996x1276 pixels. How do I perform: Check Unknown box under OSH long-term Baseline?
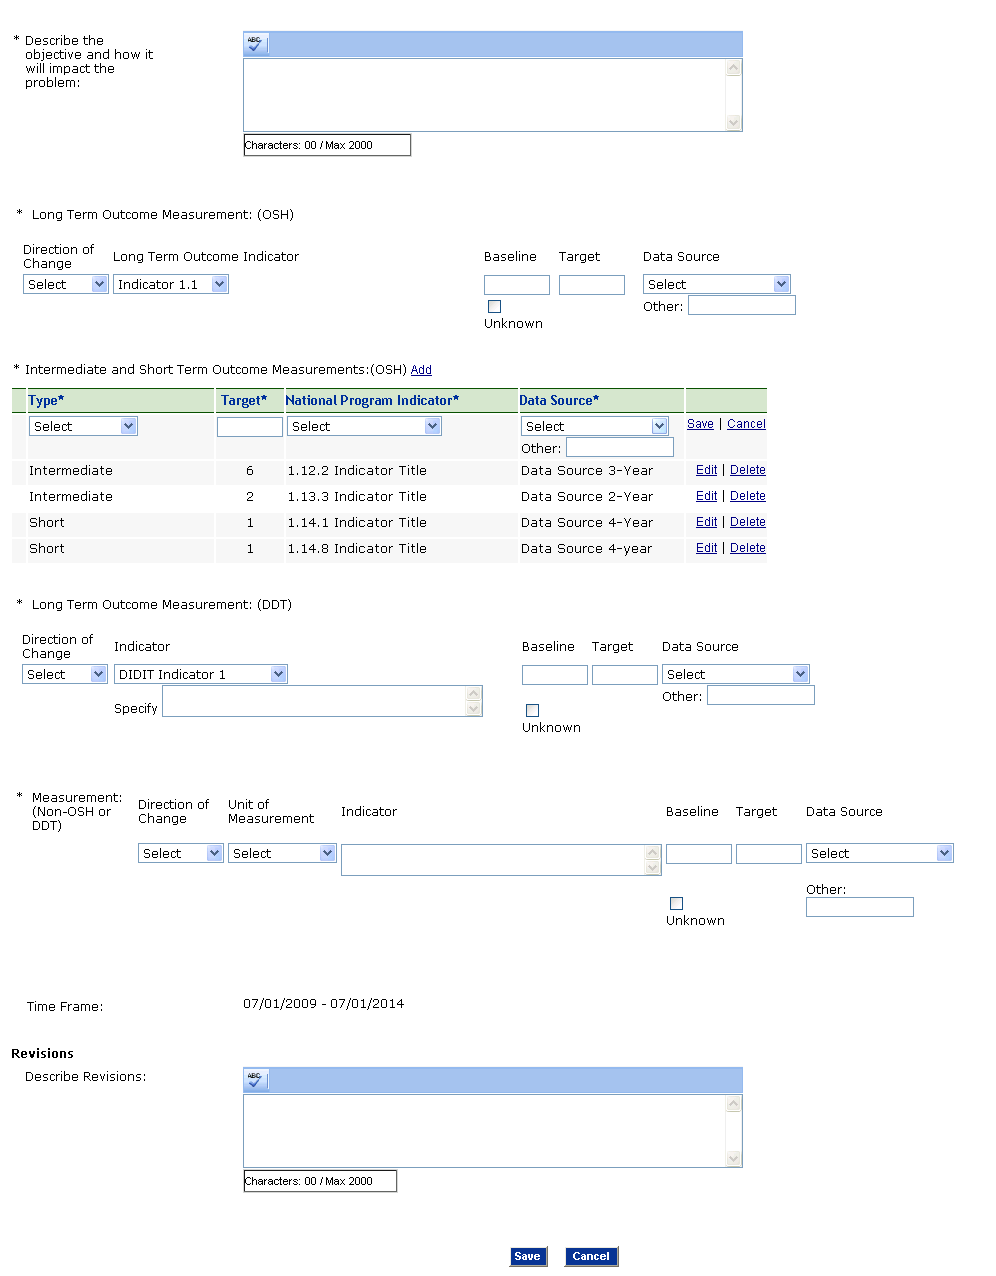[x=494, y=307]
